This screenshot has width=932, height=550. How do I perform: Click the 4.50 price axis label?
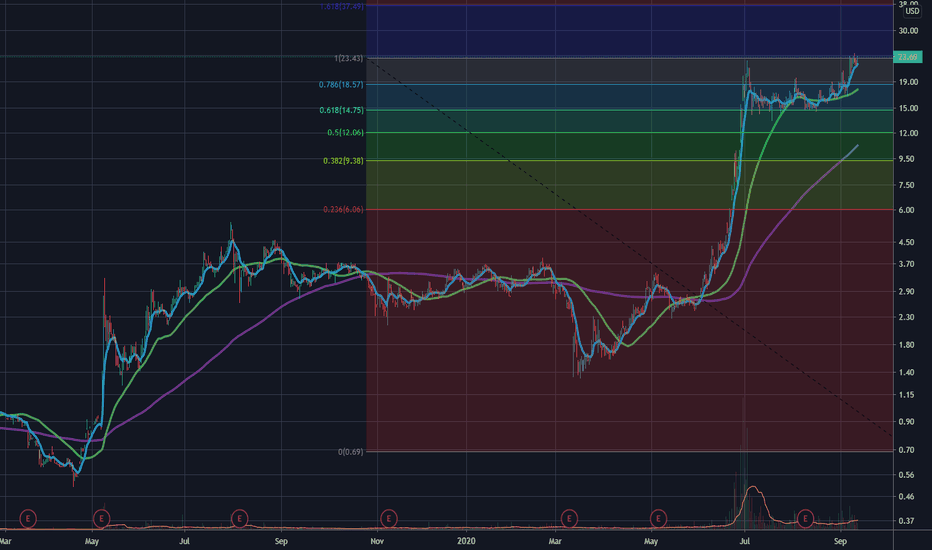(x=906, y=243)
